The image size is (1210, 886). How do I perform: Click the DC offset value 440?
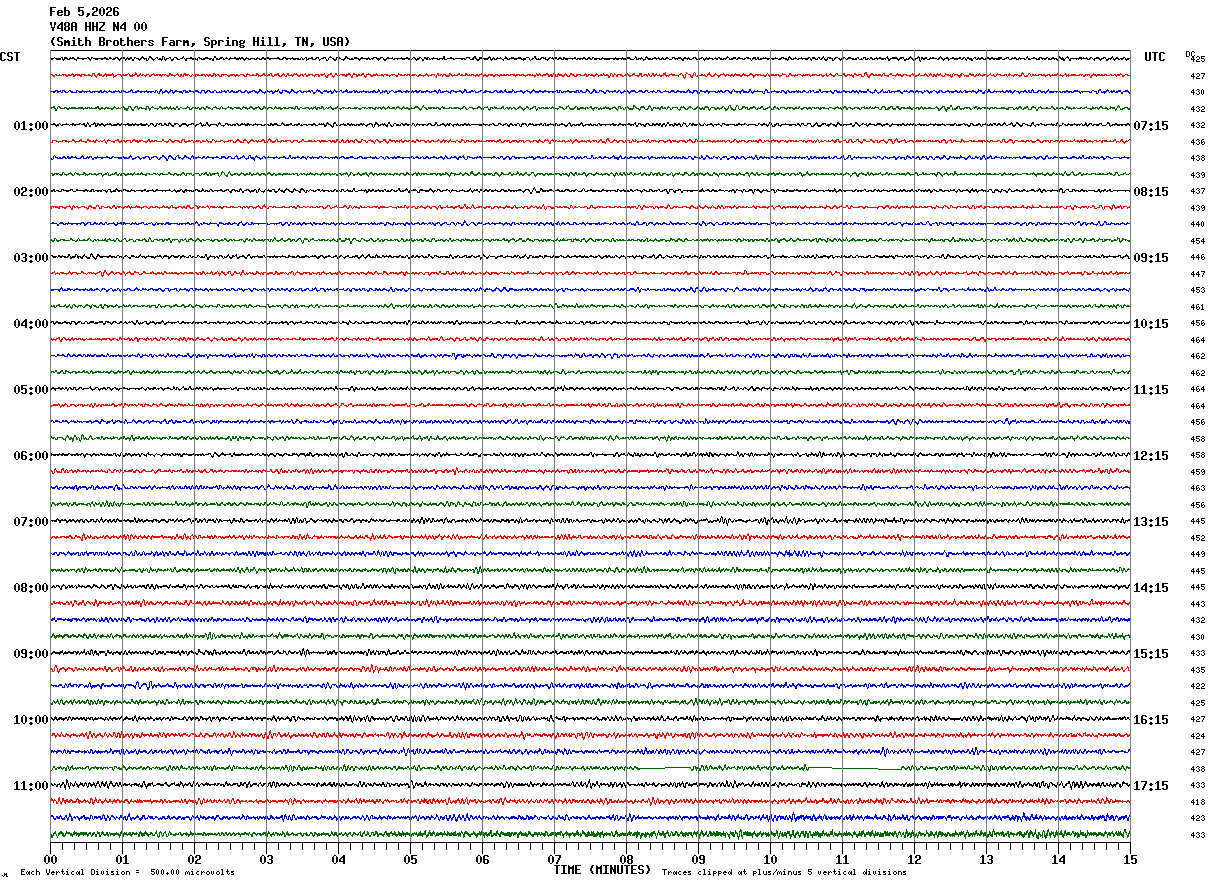(1197, 225)
